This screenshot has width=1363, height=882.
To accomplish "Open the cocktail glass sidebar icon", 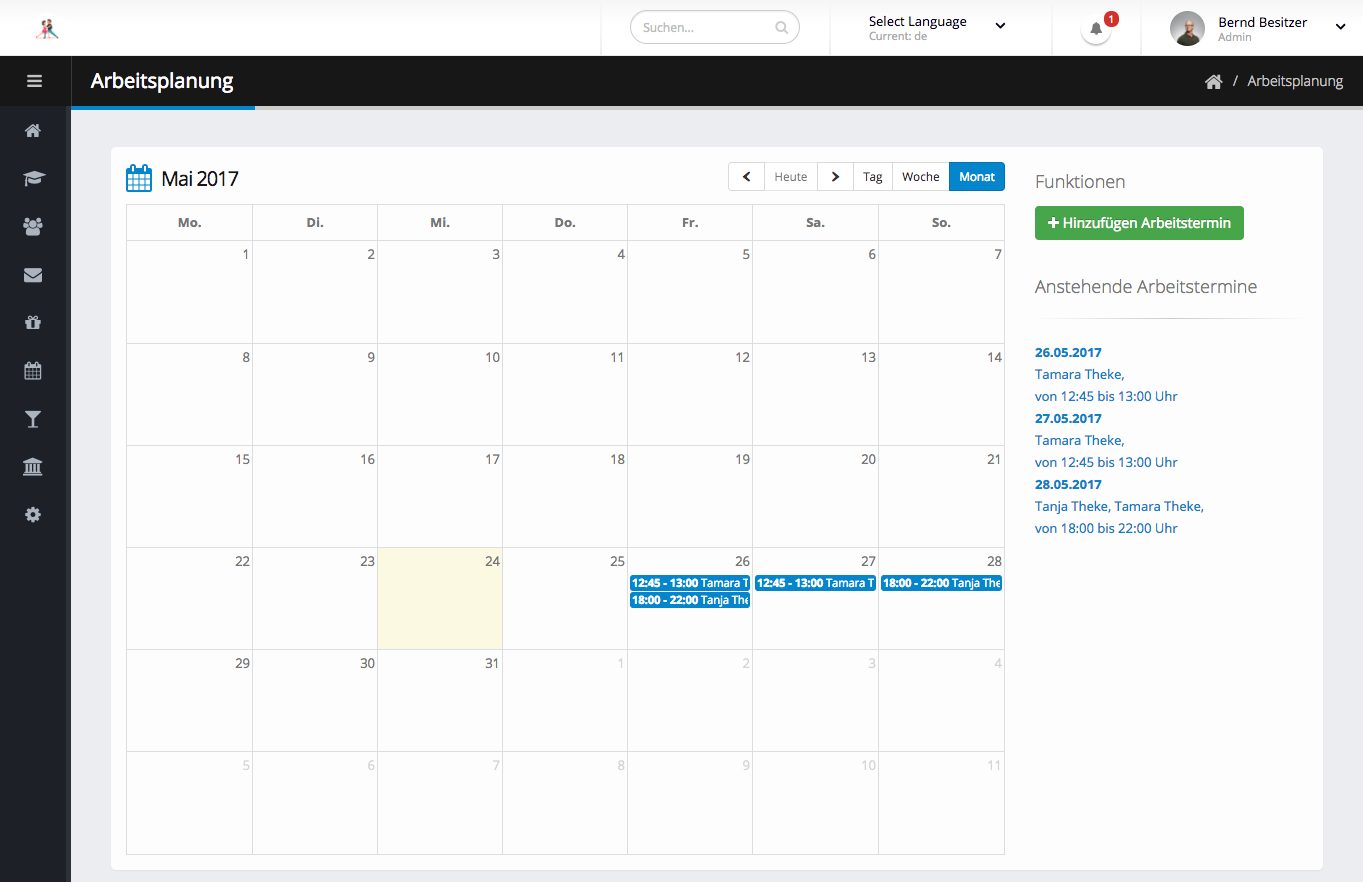I will coord(33,419).
